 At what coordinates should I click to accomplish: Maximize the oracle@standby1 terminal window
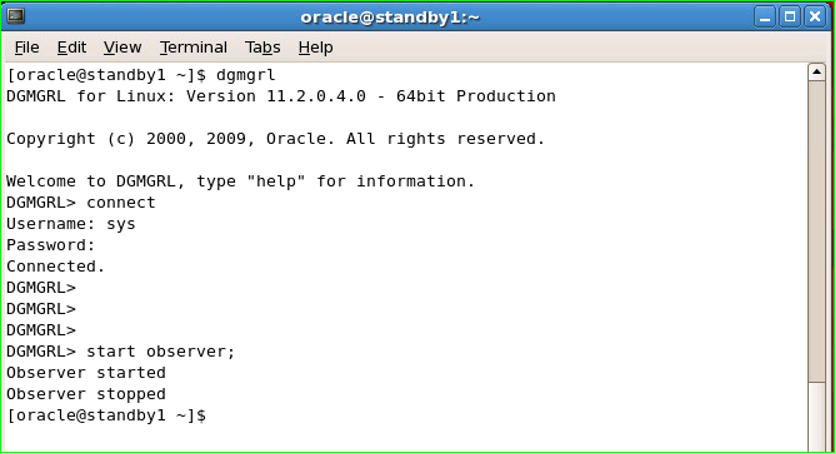[790, 17]
